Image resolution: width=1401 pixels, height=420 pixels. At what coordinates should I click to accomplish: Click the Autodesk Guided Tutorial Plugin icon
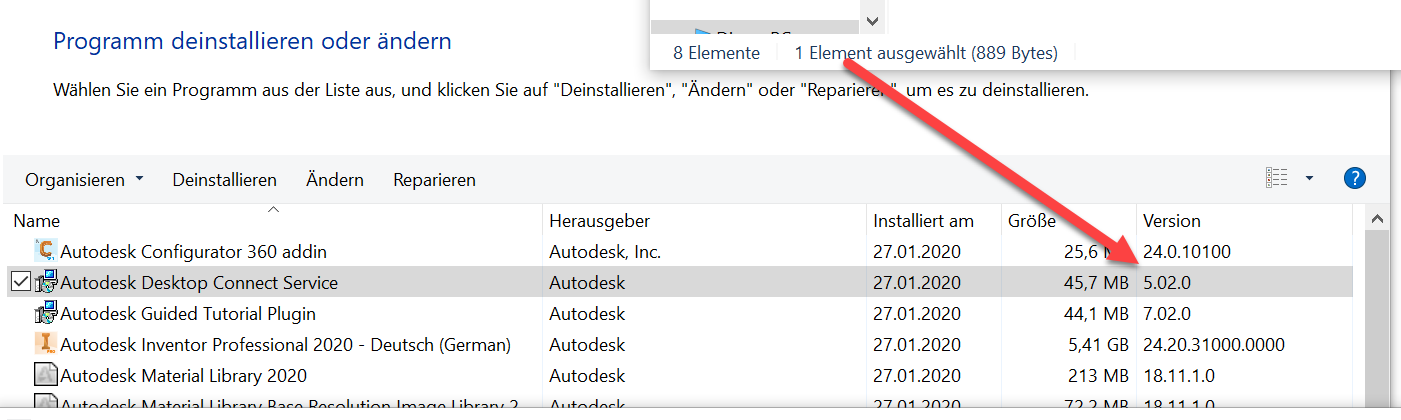pyautogui.click(x=45, y=314)
